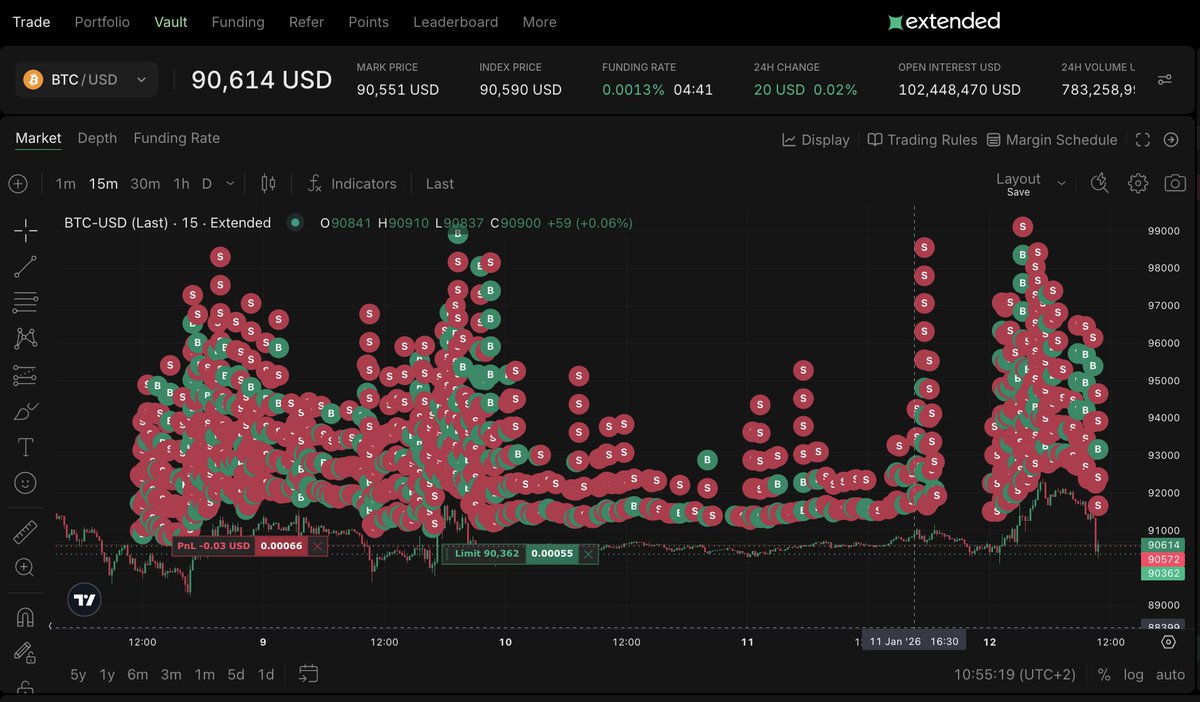Navigate to the Funding page
Image resolution: width=1200 pixels, height=702 pixels.
[x=238, y=21]
